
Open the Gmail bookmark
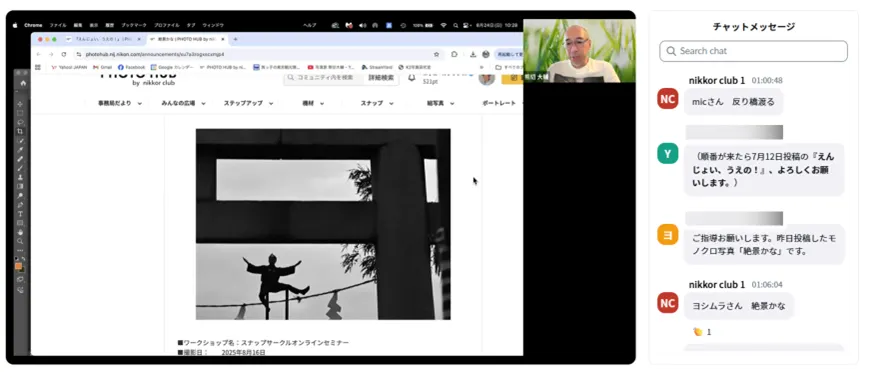102,67
